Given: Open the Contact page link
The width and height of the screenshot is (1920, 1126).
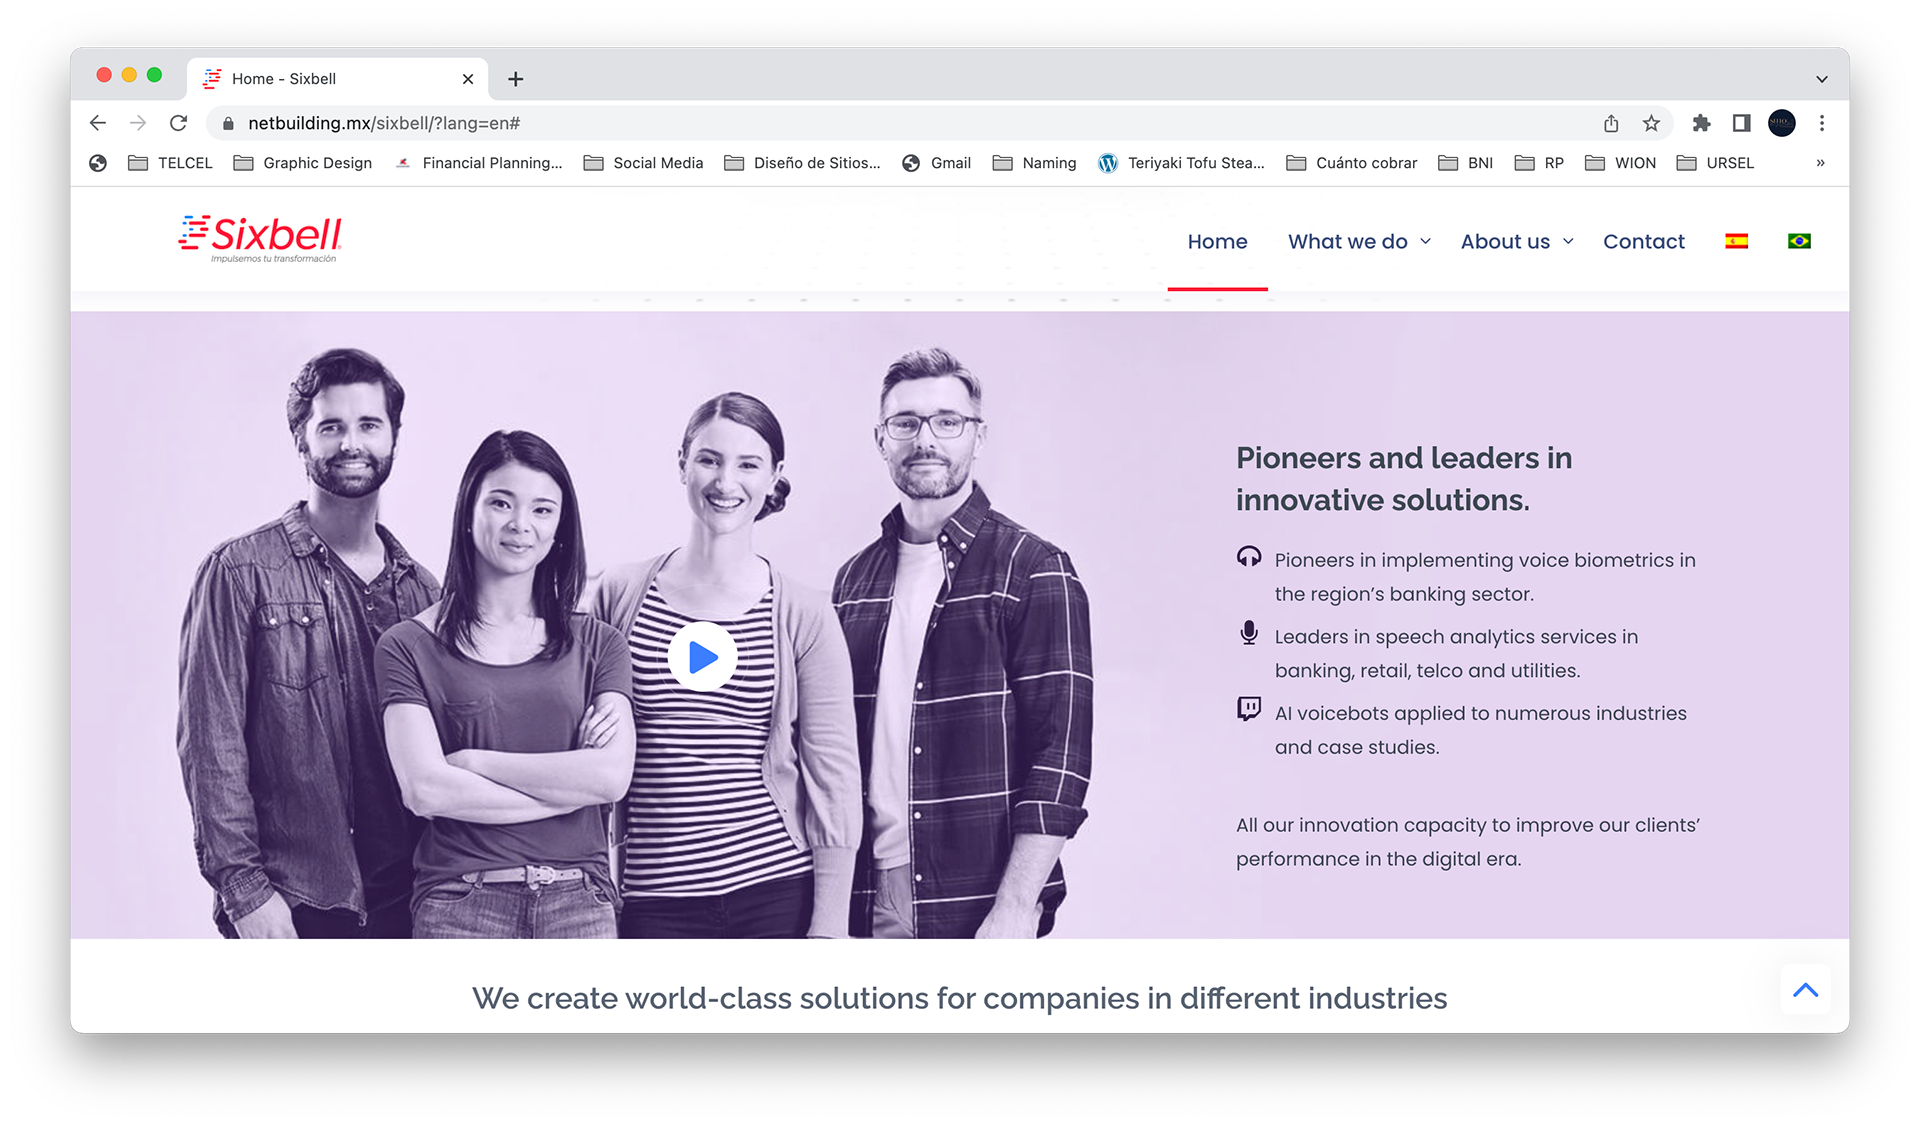Looking at the screenshot, I should 1644,241.
